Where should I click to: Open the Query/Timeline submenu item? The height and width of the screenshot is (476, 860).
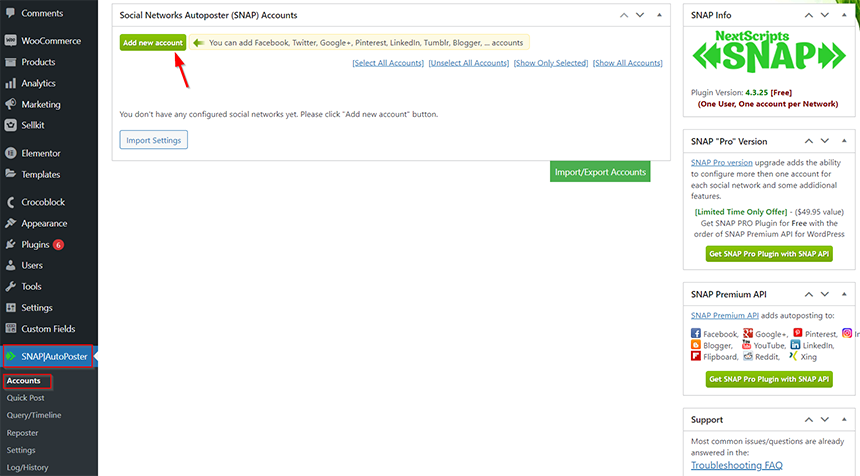[34, 415]
